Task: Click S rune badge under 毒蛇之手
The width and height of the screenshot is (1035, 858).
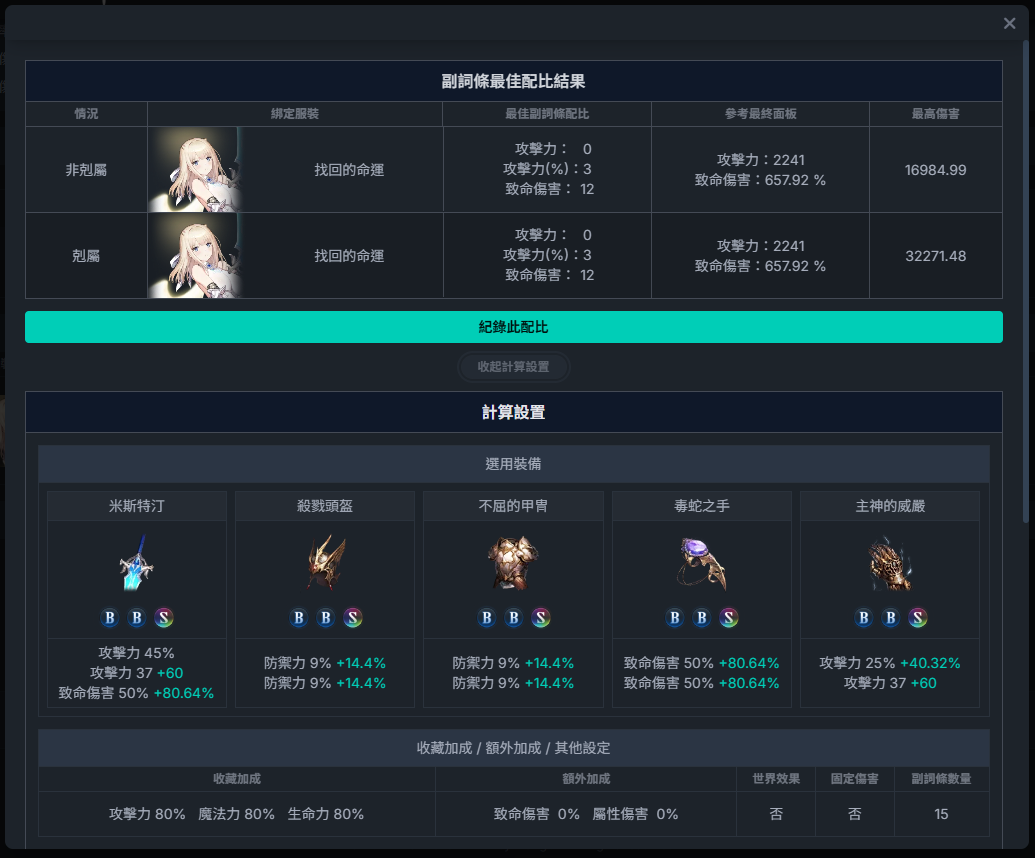Action: 729,618
